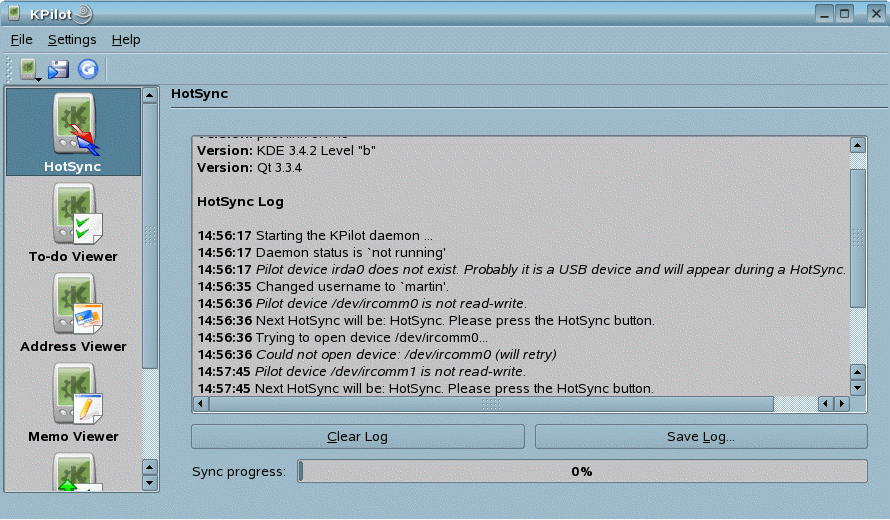
Task: Open the To-do Viewer panel
Action: 73,223
